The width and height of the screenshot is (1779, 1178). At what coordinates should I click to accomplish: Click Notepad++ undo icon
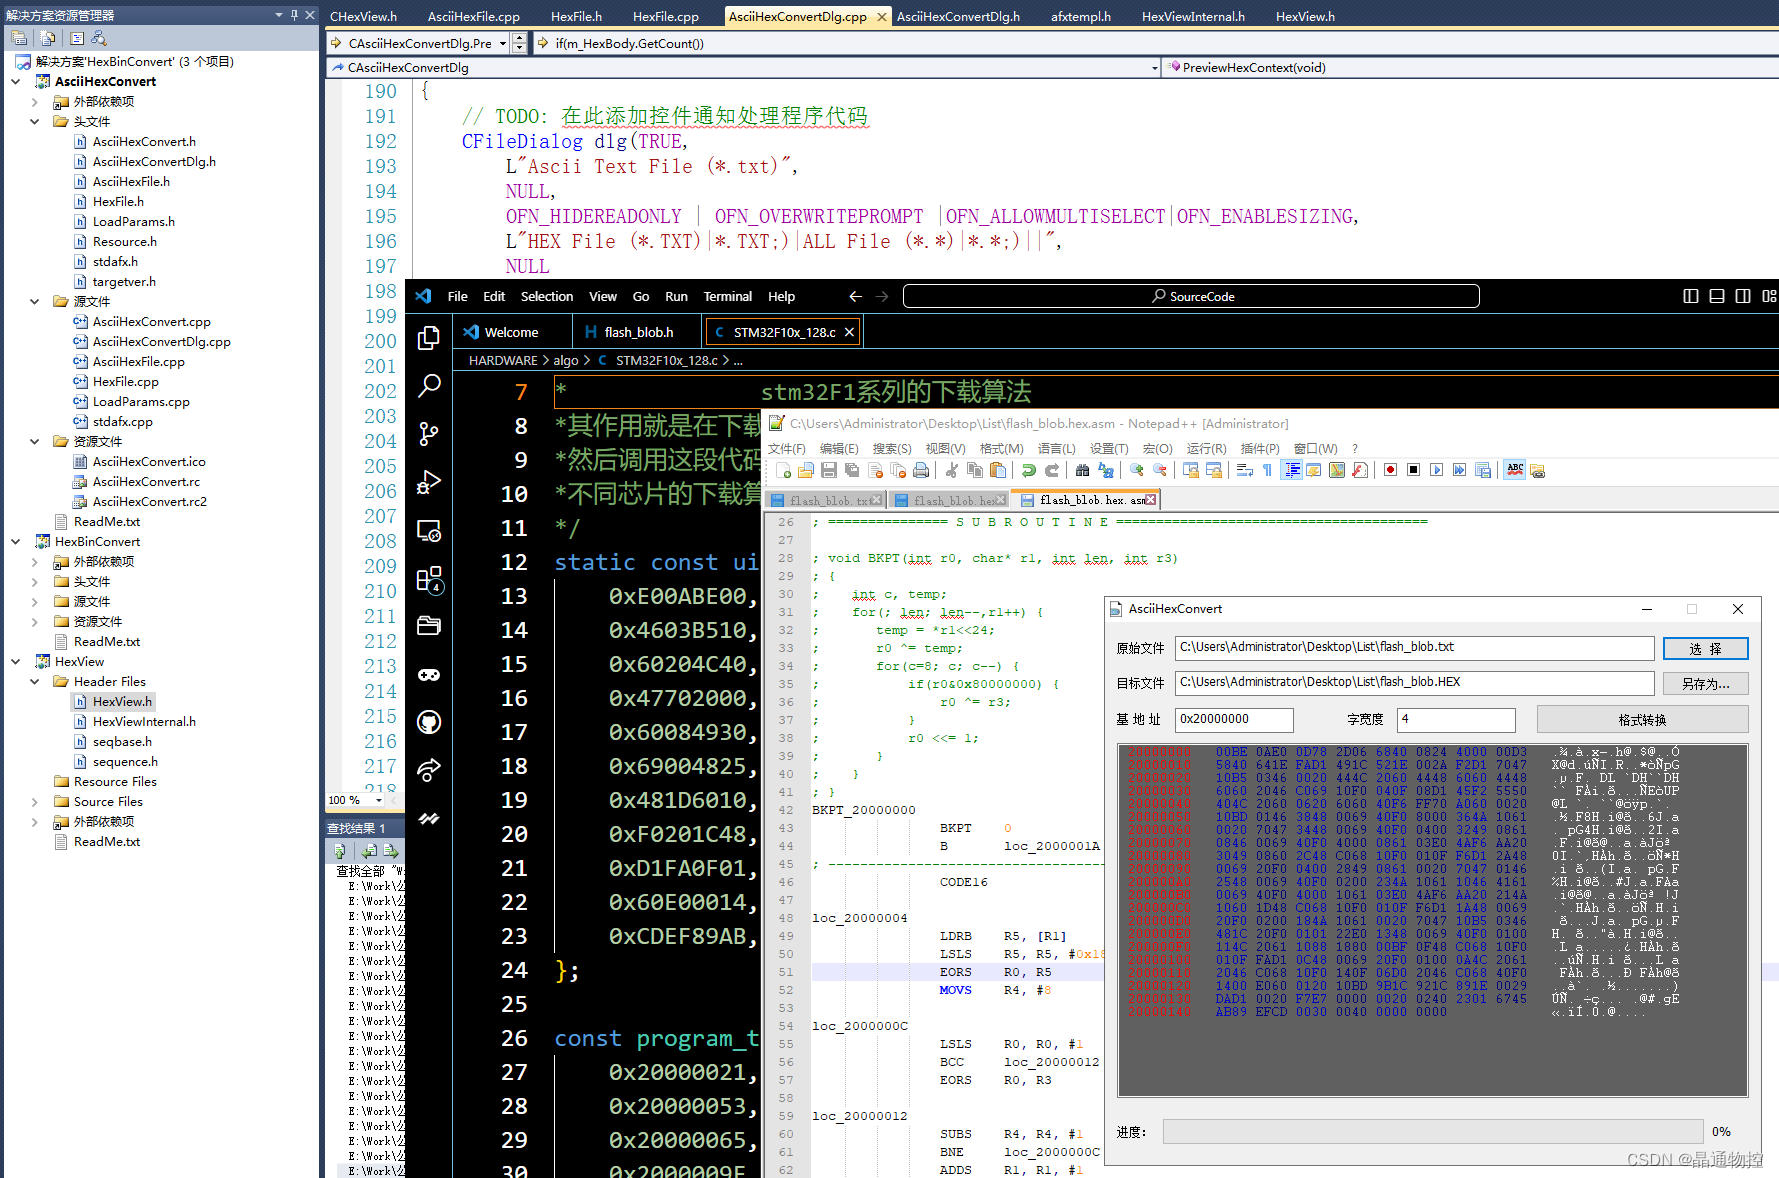1029,470
